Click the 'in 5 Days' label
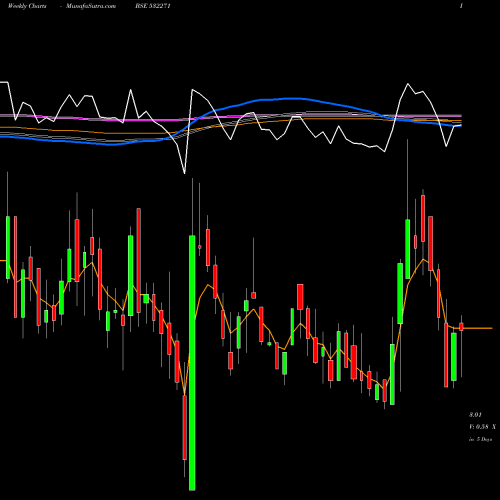Viewport: 500px width, 500px height. [480, 439]
